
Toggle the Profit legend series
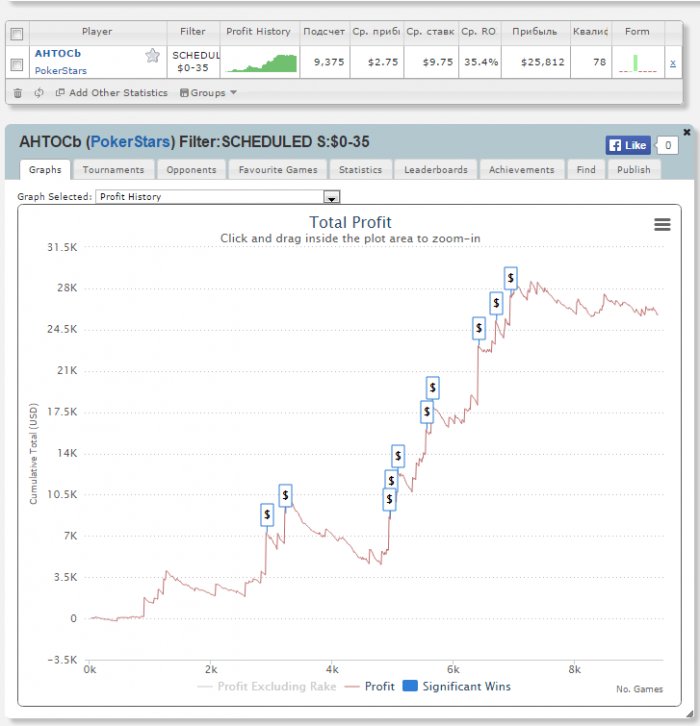[x=369, y=686]
